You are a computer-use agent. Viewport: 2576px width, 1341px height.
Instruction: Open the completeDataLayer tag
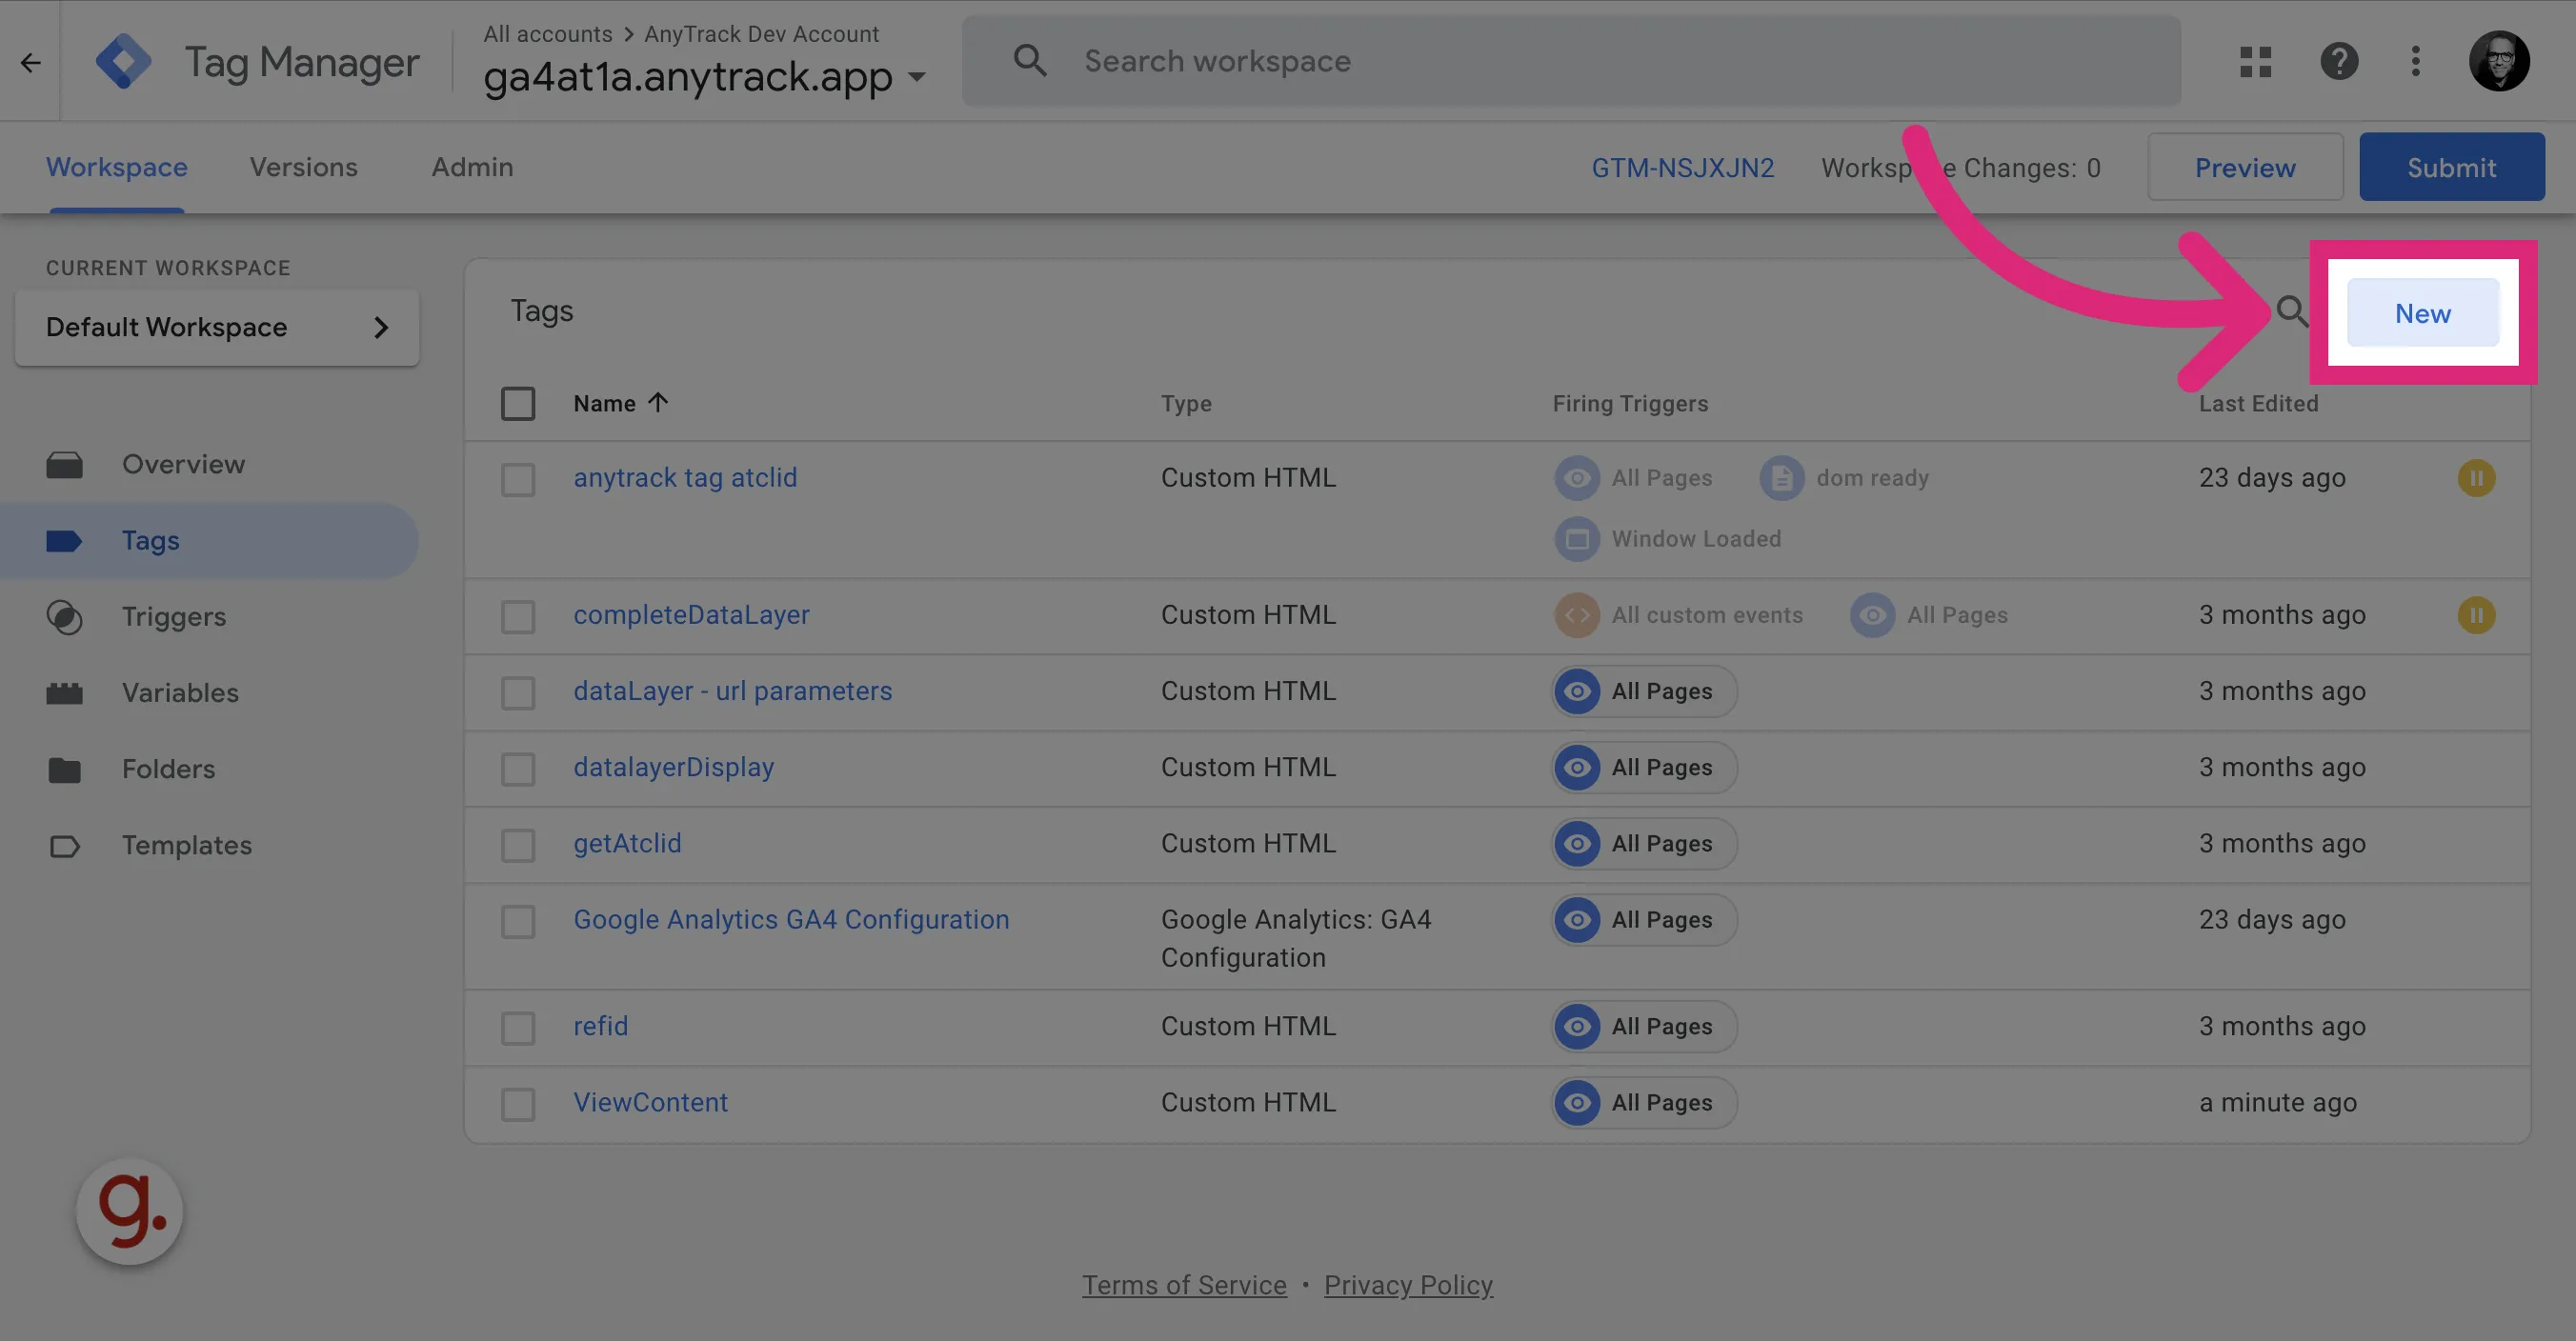691,615
